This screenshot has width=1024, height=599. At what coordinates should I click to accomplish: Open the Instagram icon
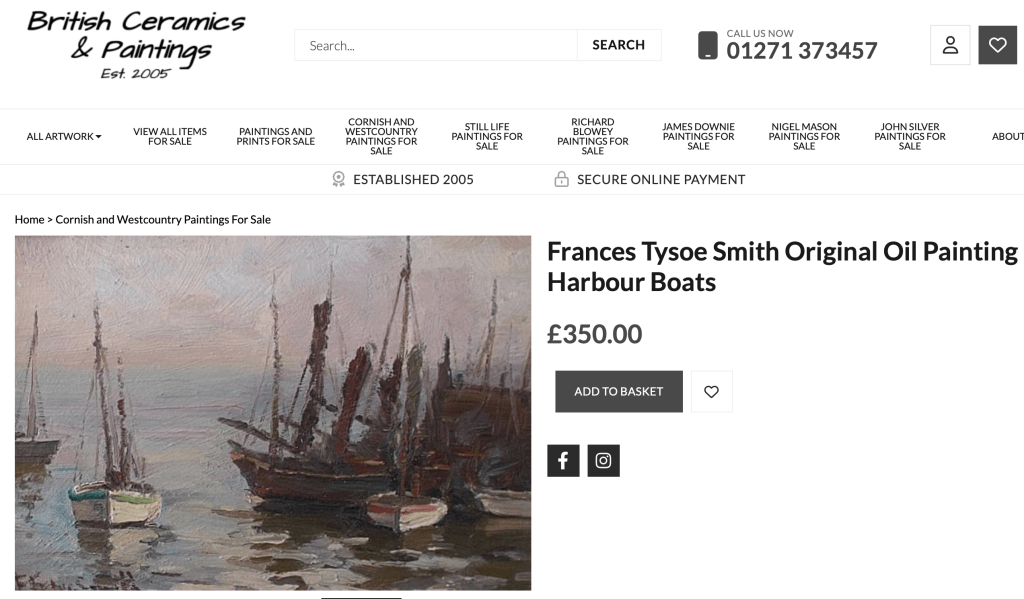pos(603,461)
